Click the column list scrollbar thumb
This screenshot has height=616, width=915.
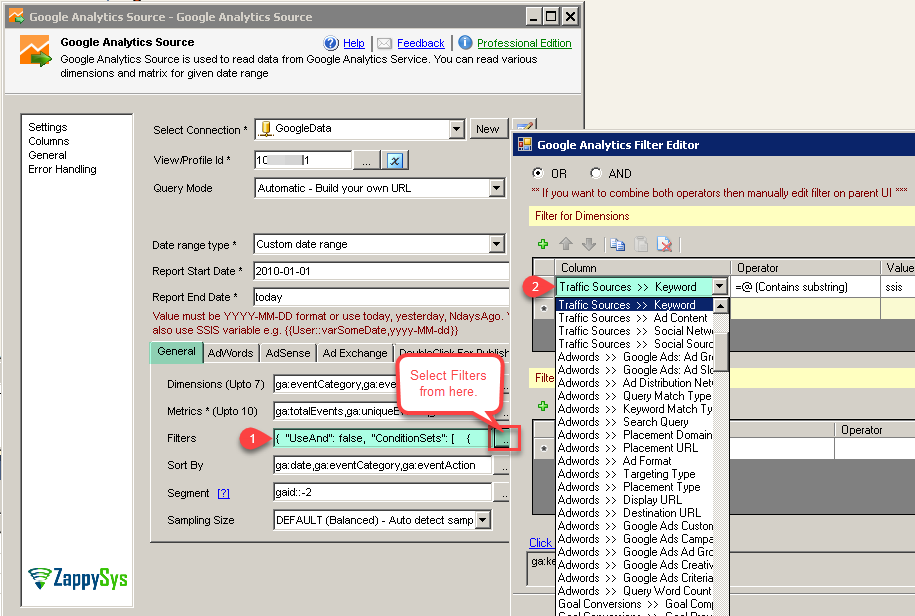[x=721, y=352]
